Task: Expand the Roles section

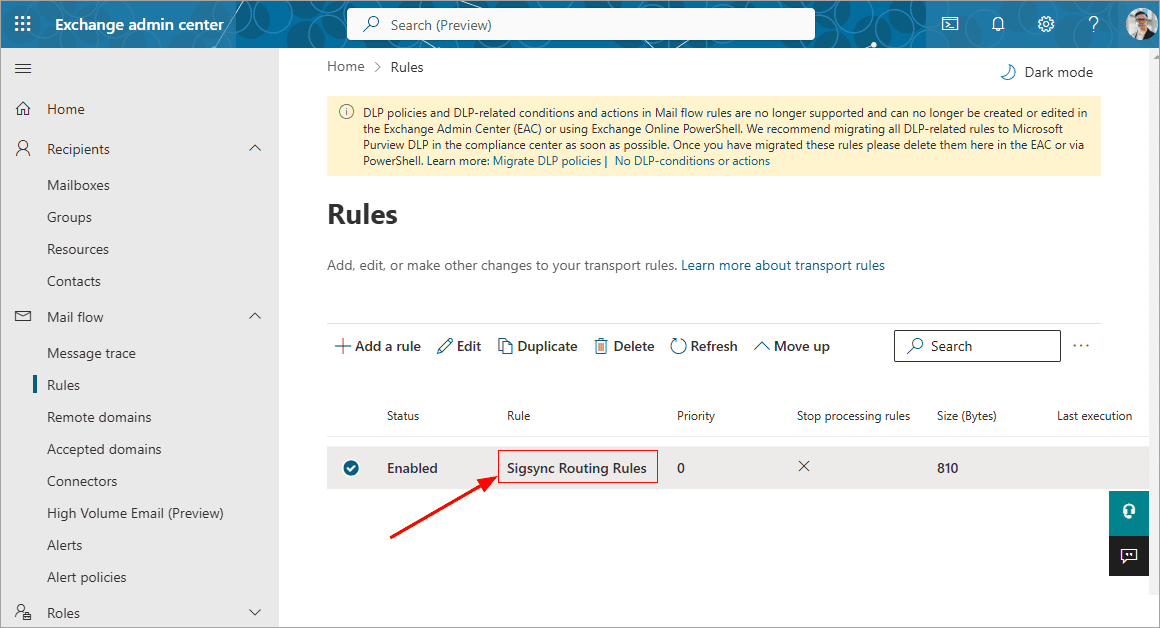Action: click(255, 612)
